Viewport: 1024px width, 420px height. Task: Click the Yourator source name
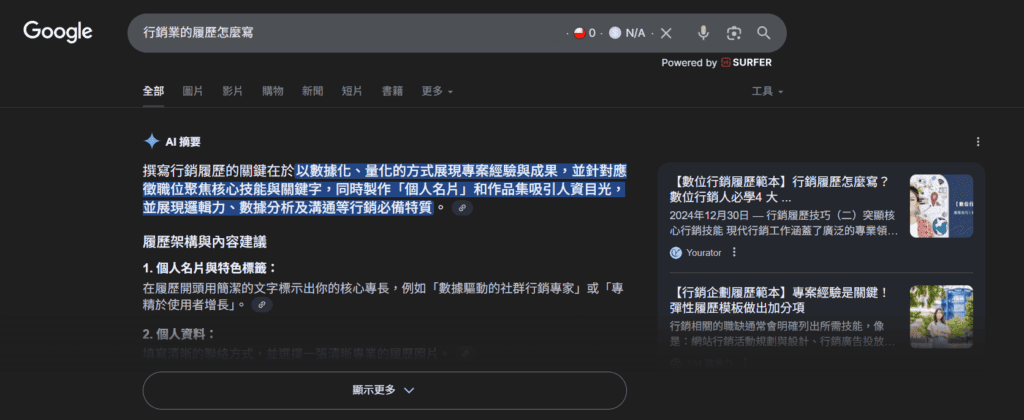point(704,253)
